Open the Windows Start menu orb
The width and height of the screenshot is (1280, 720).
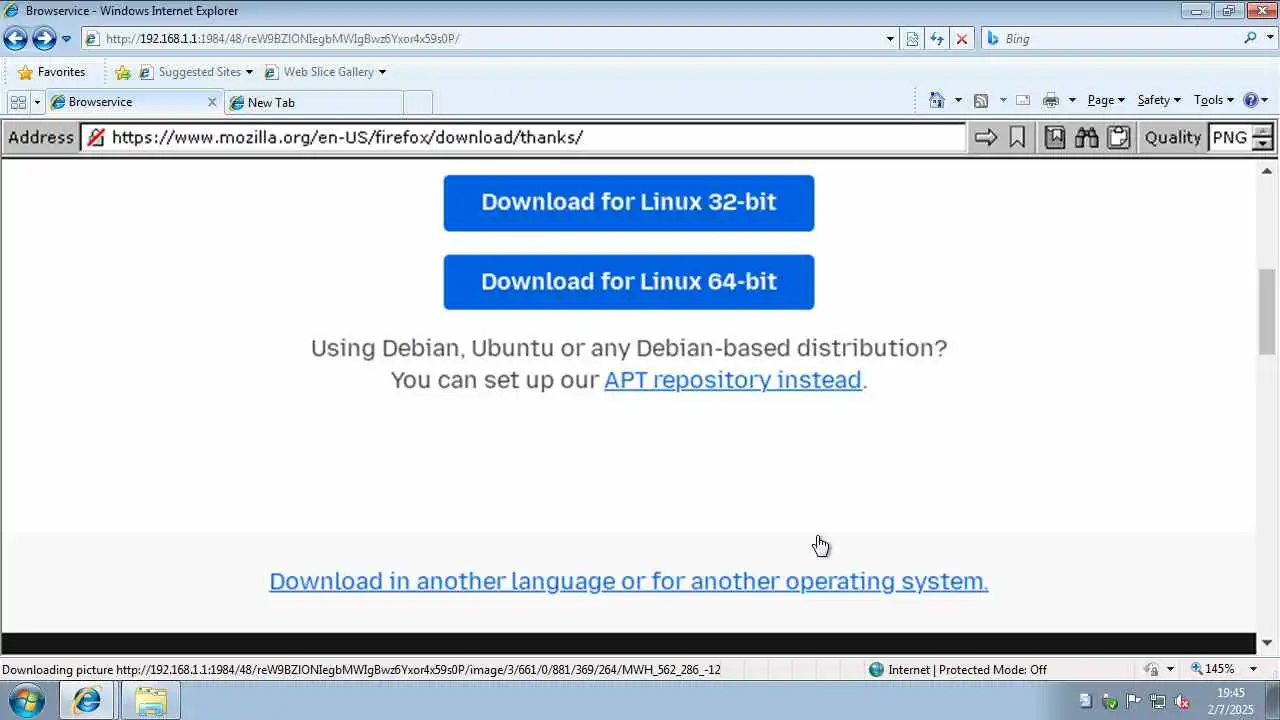[26, 701]
